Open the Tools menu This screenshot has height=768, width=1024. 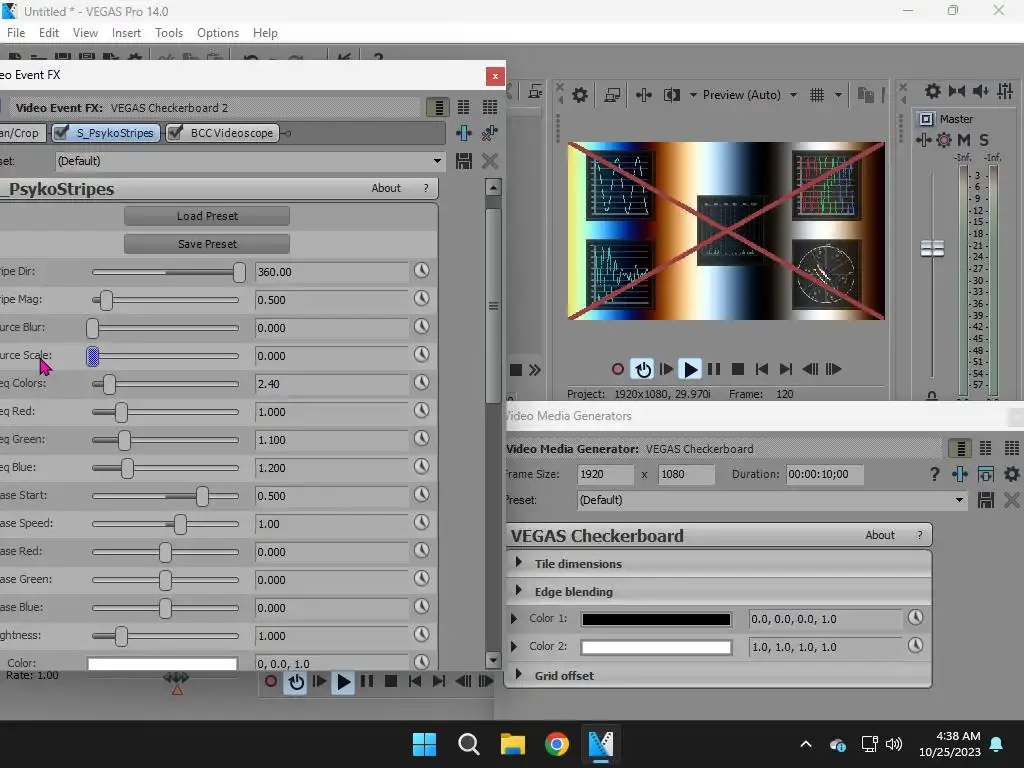(168, 33)
